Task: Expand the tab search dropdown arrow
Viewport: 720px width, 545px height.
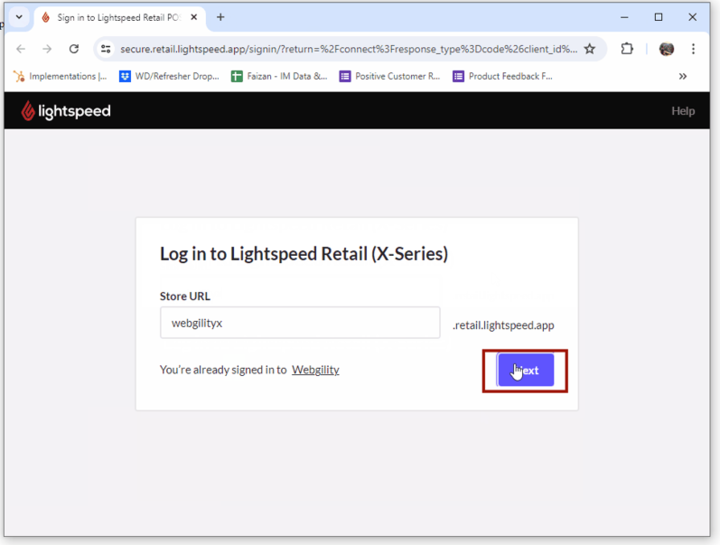Action: [19, 17]
